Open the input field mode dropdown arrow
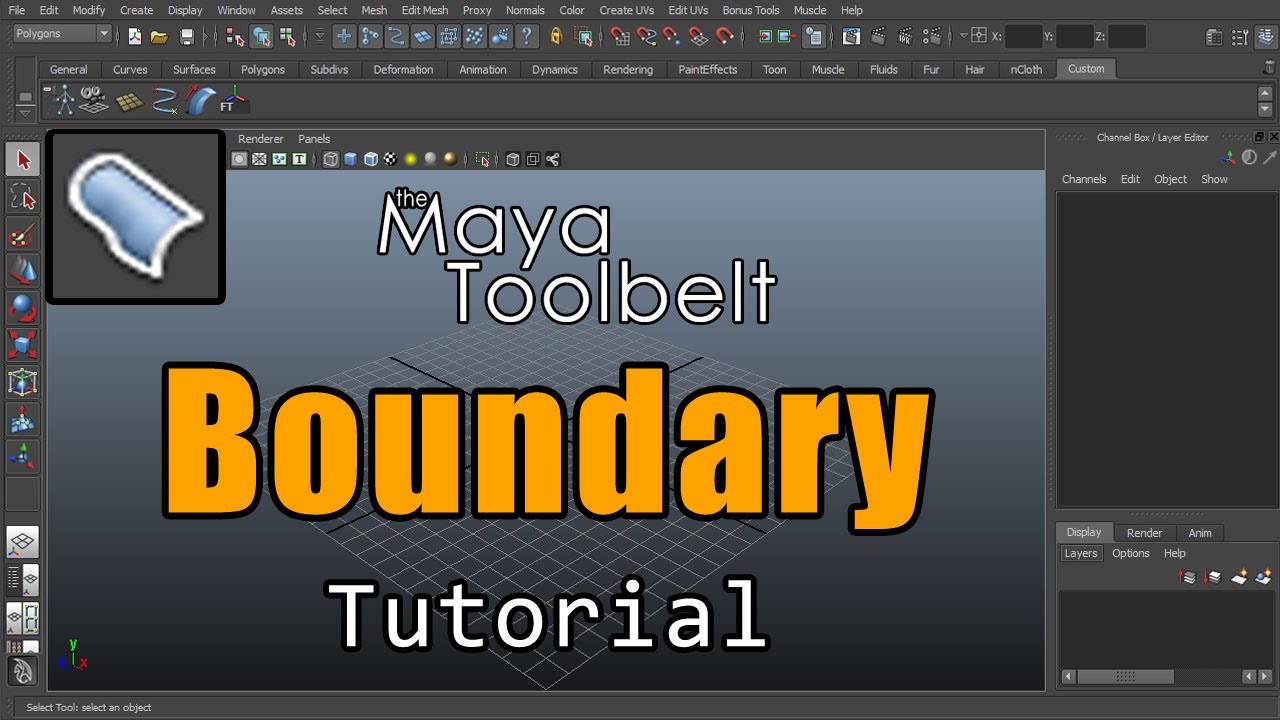The height and width of the screenshot is (720, 1280). point(963,36)
